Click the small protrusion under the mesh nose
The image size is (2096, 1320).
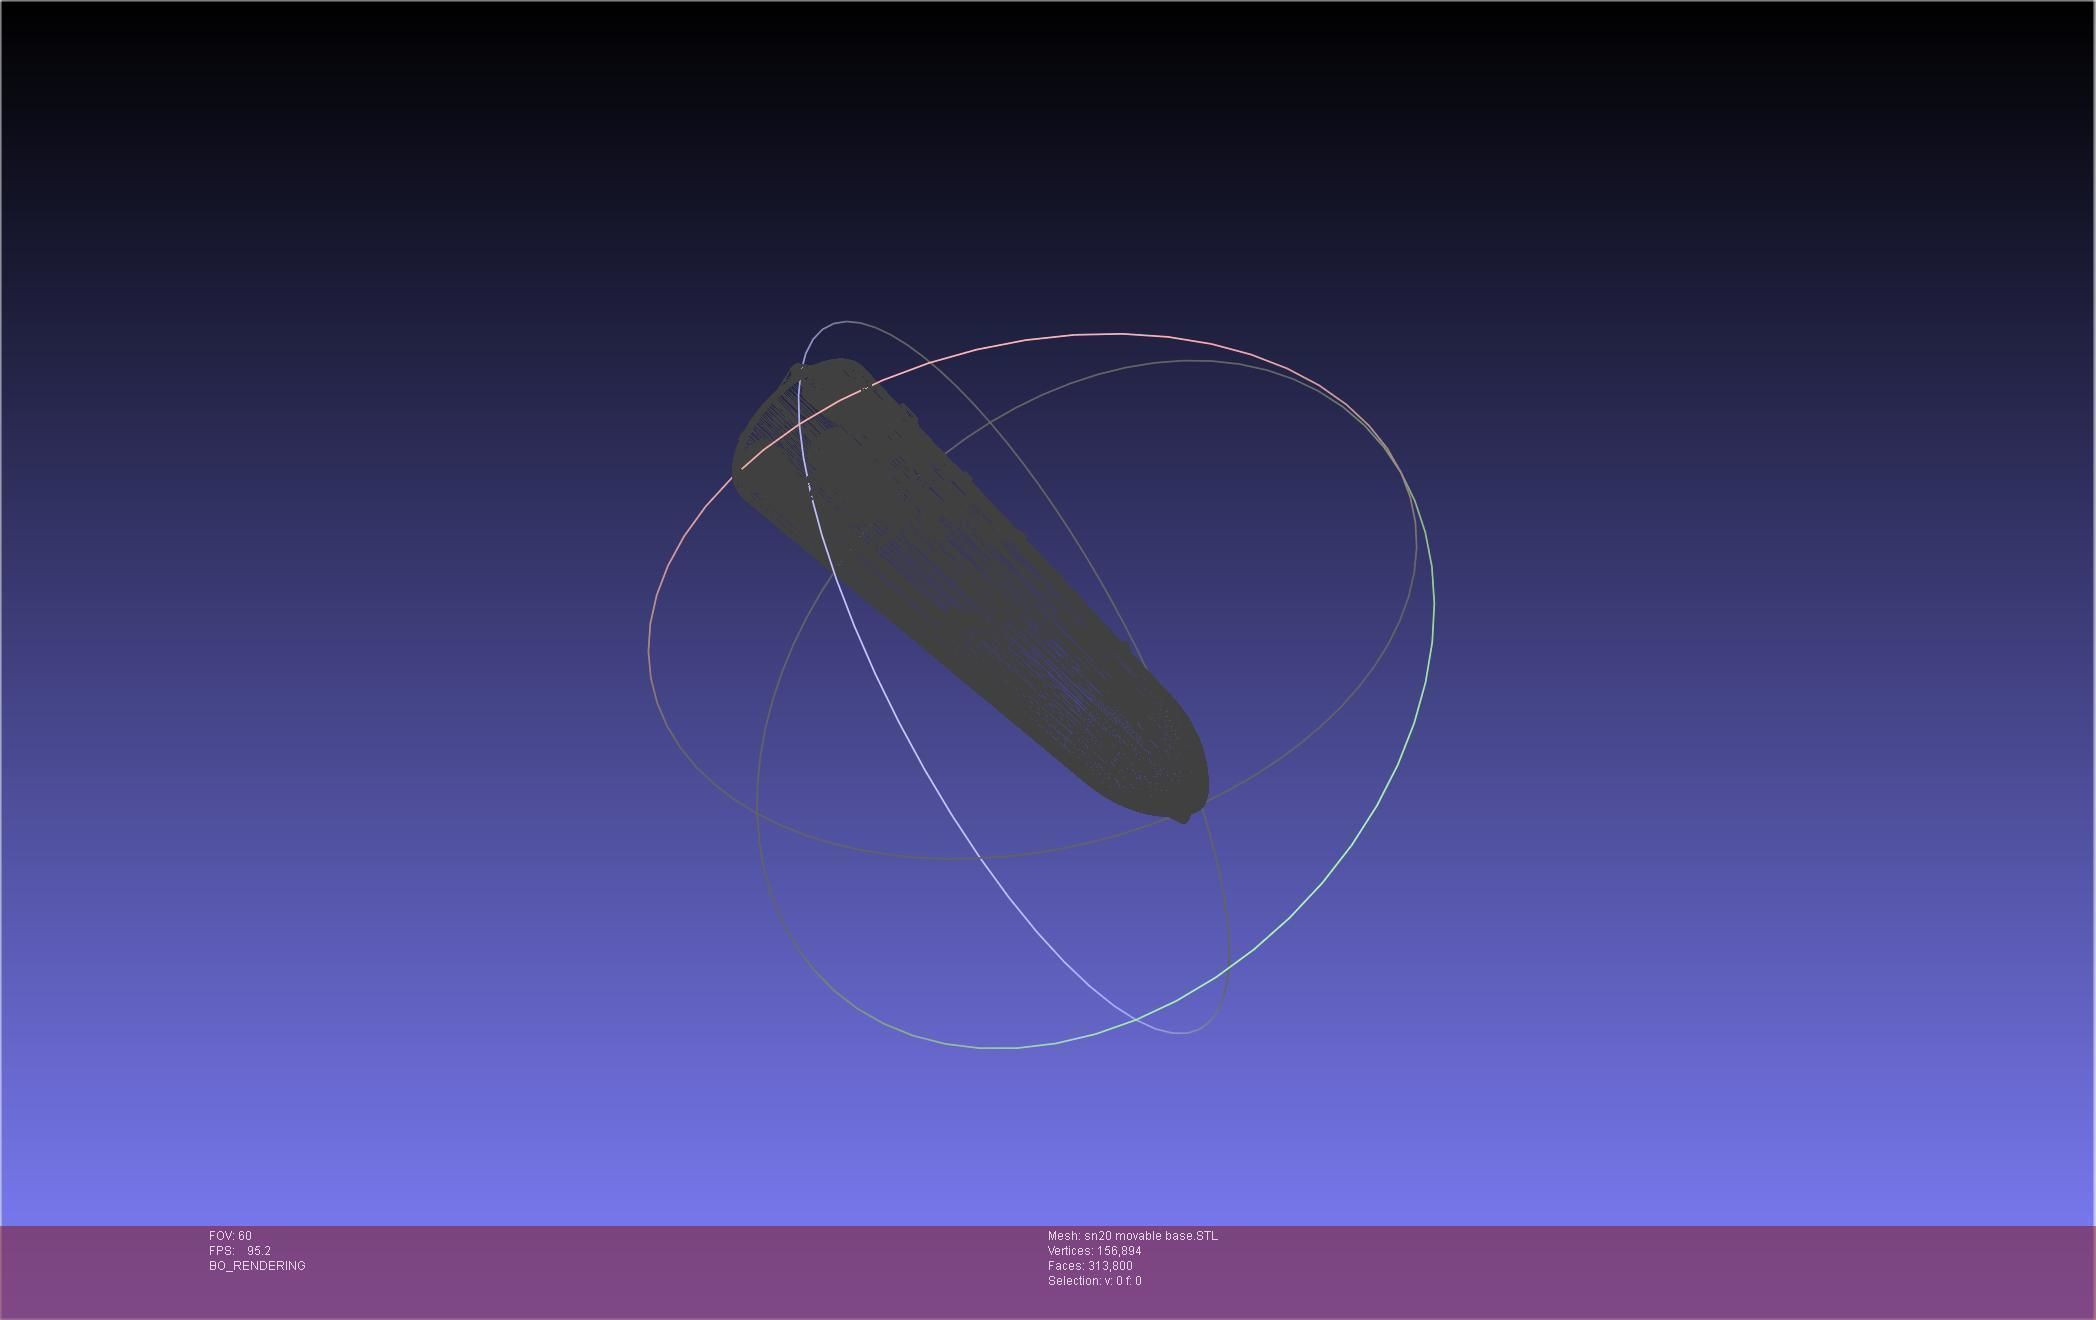click(1183, 818)
